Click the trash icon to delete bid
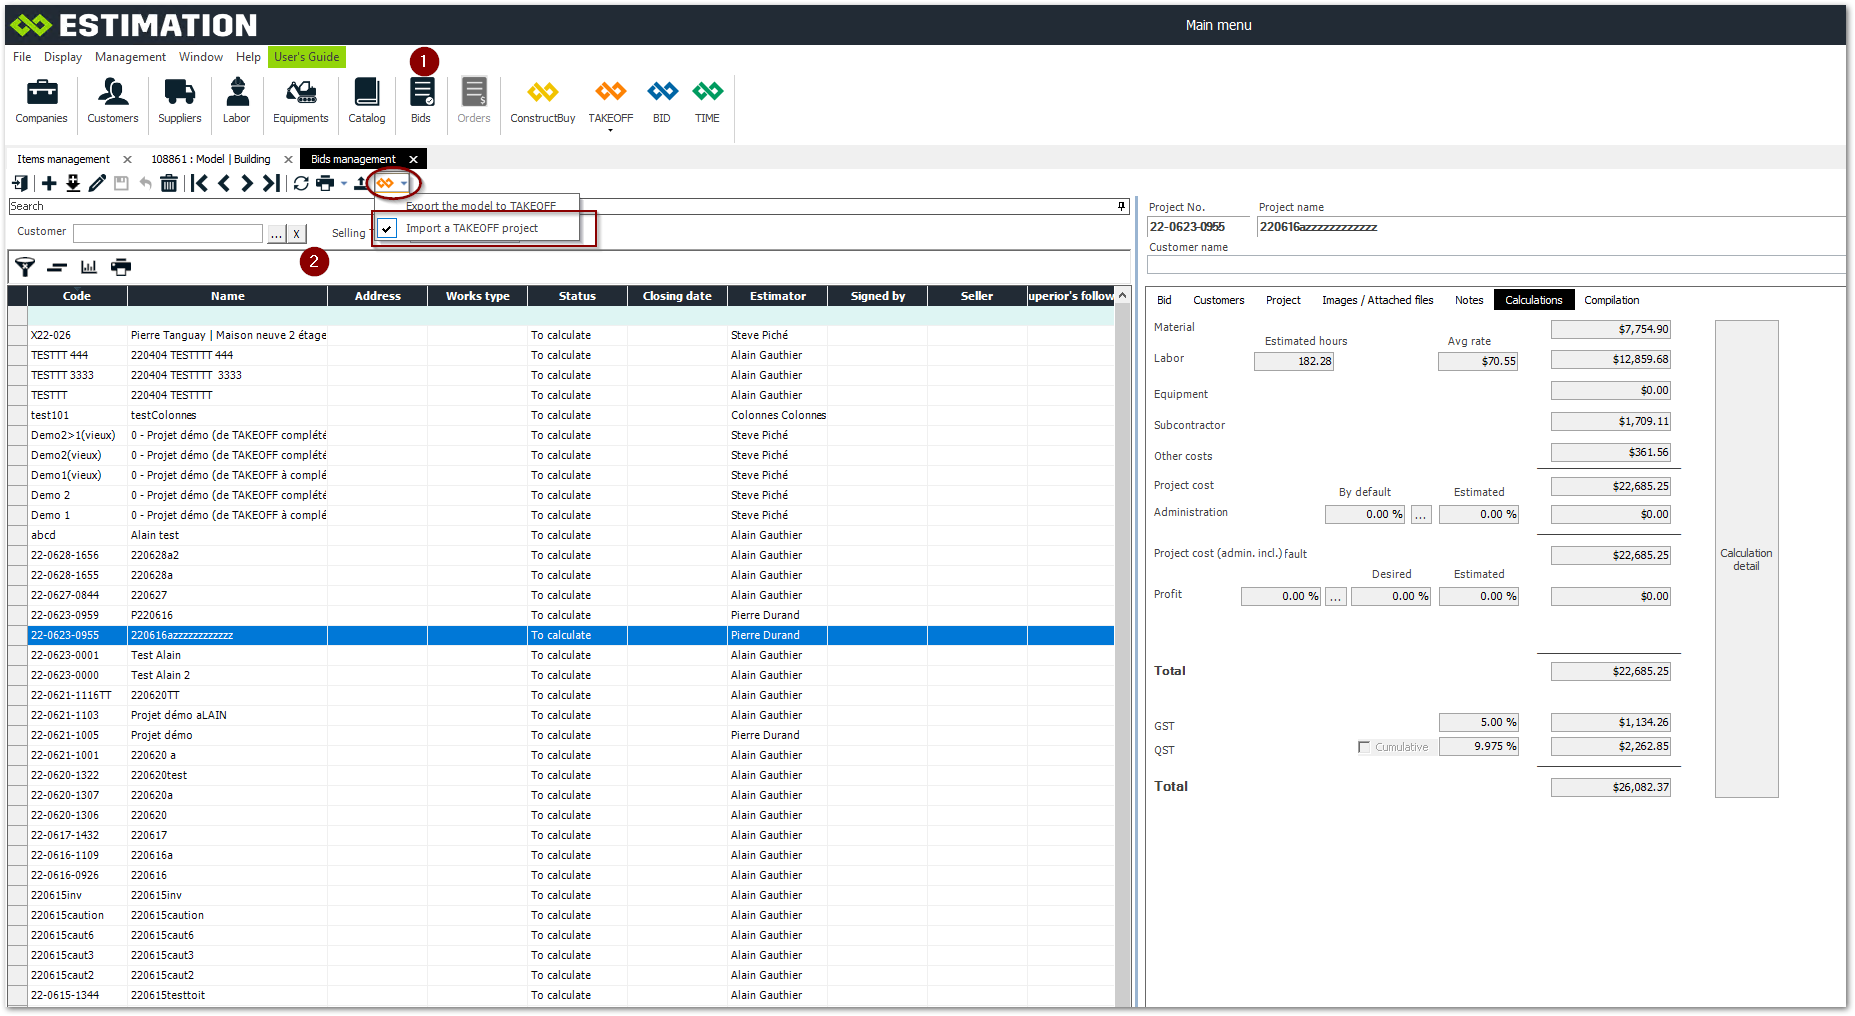This screenshot has width=1855, height=1016. point(169,183)
